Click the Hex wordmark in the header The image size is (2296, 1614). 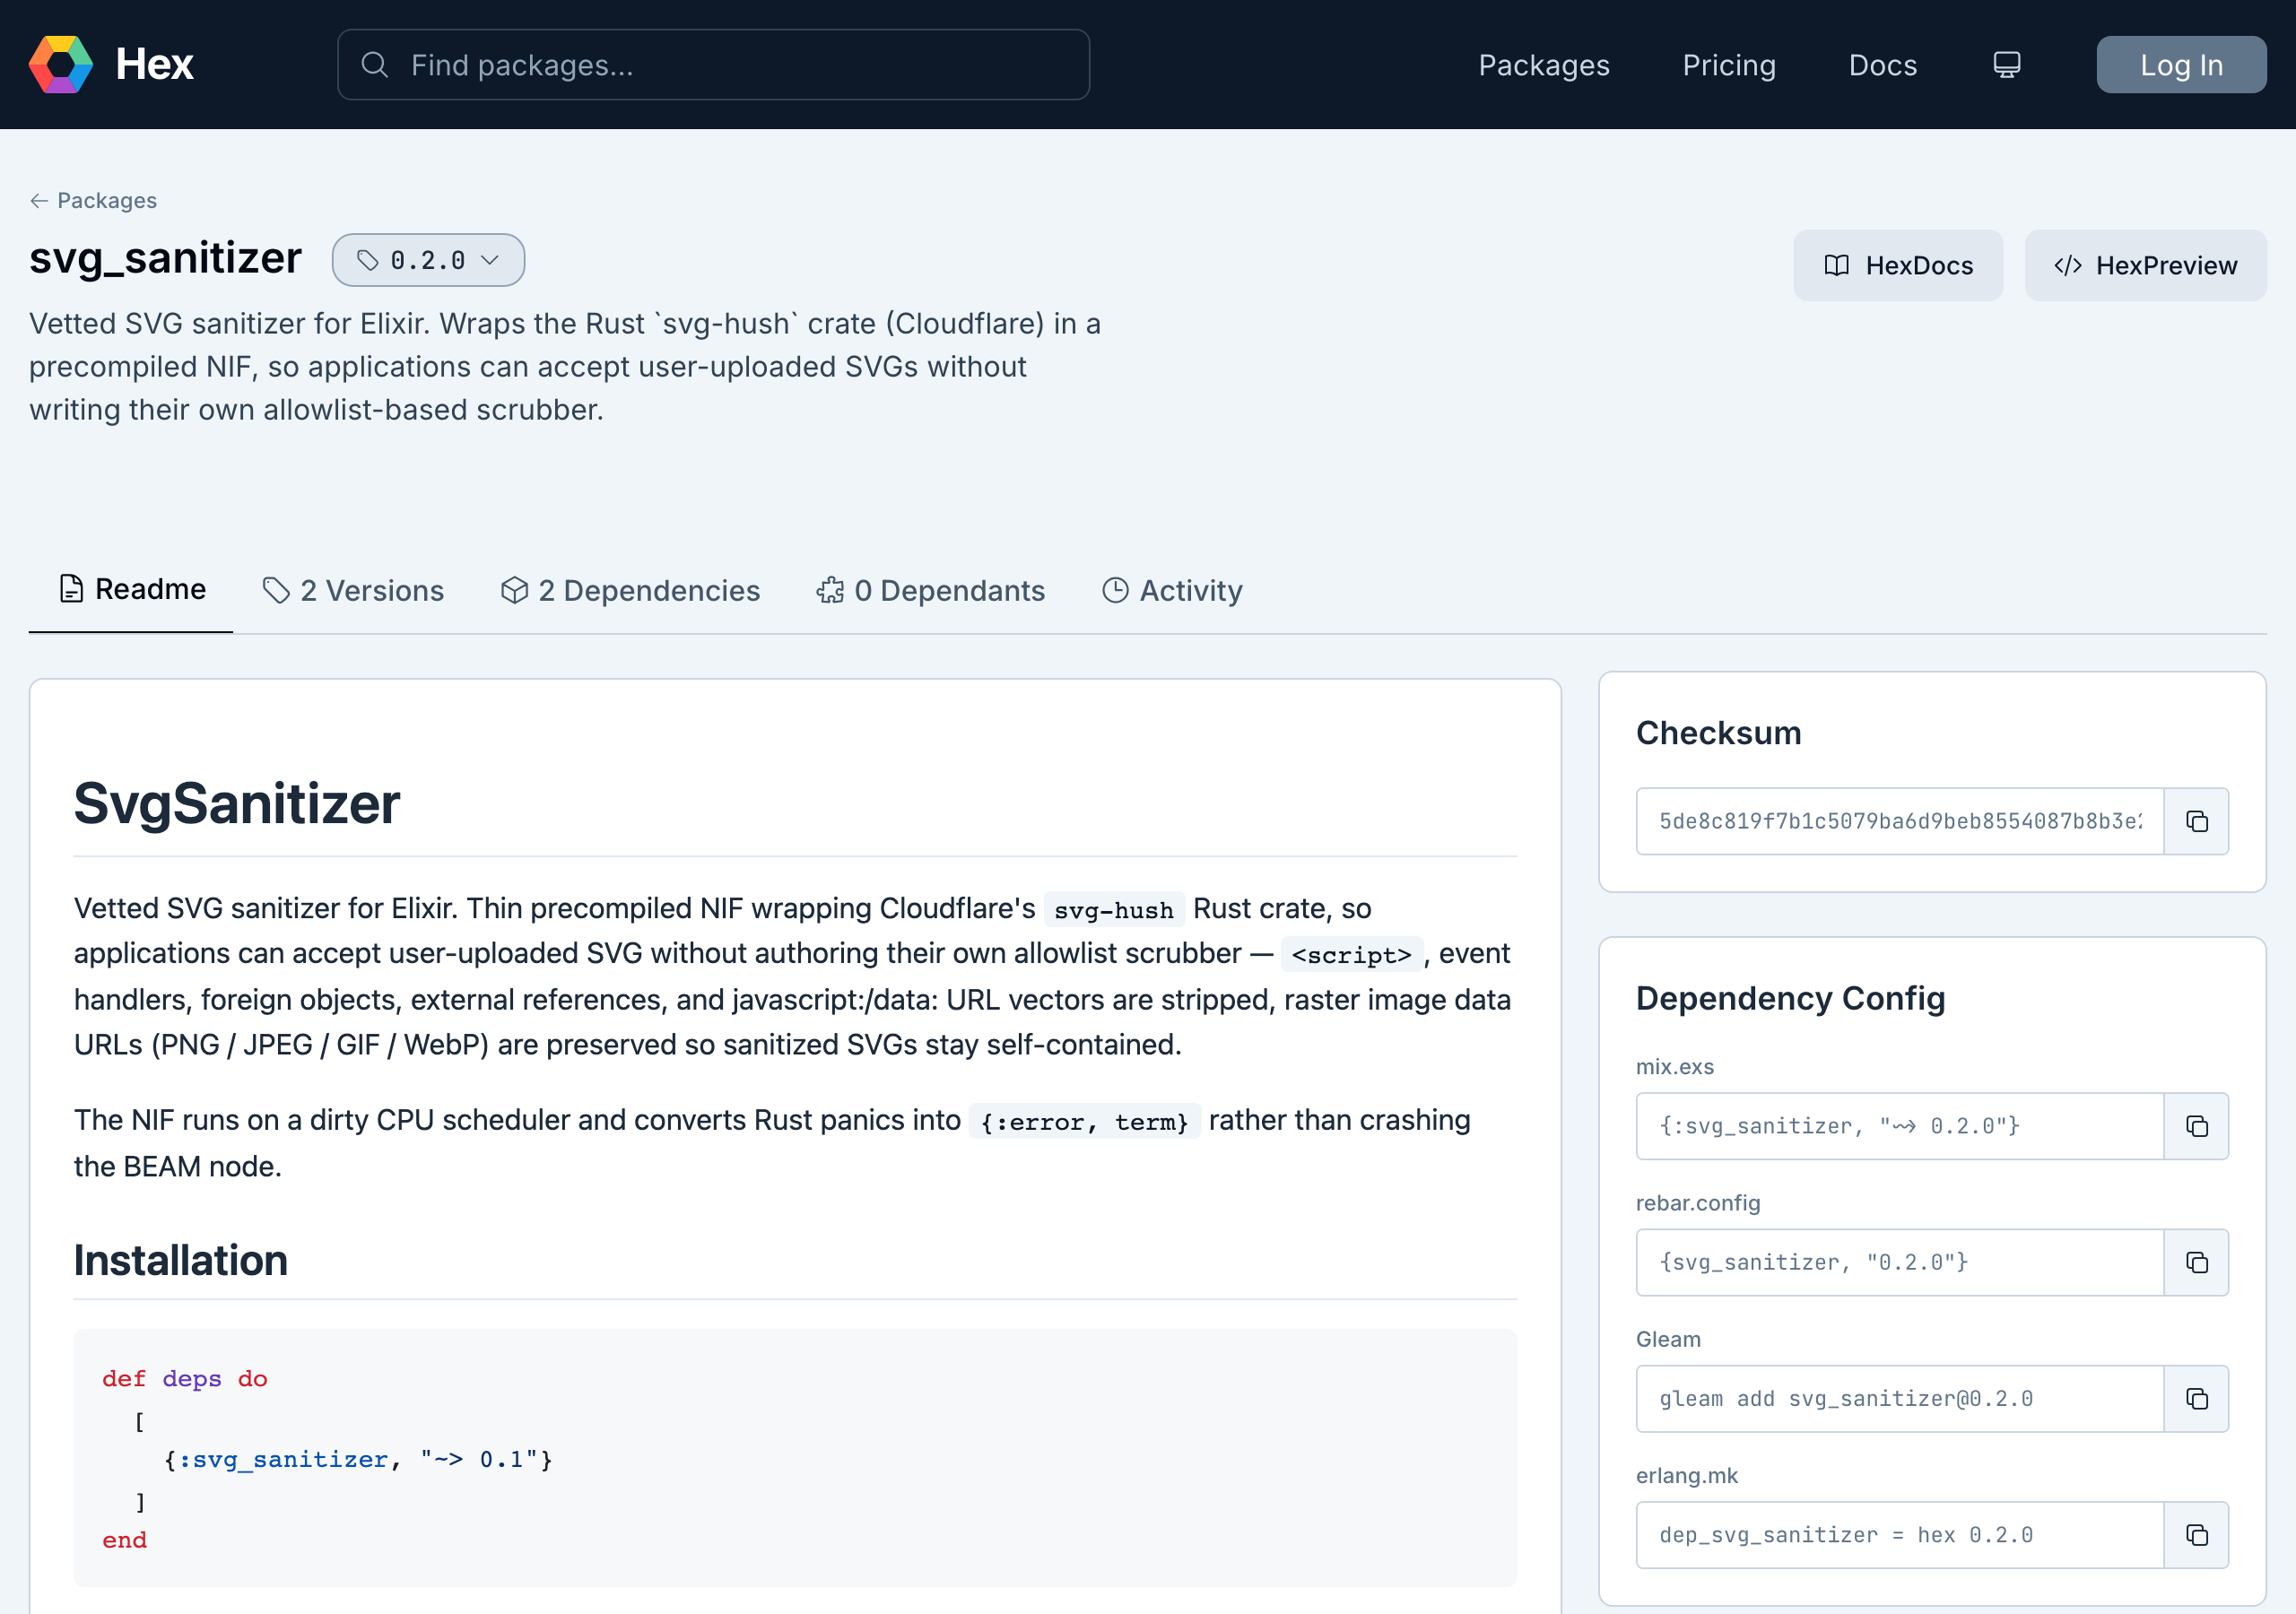[155, 65]
